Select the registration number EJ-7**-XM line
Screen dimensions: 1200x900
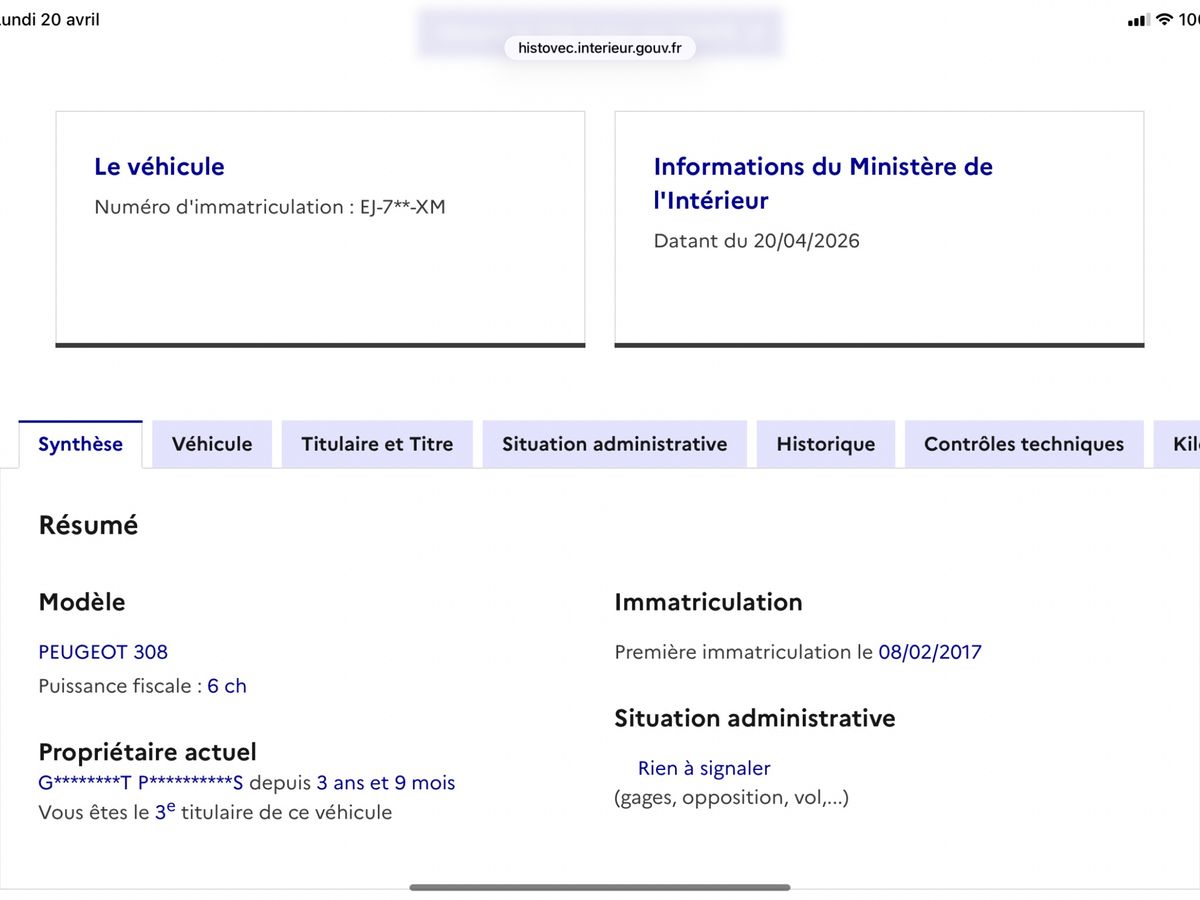click(x=270, y=207)
